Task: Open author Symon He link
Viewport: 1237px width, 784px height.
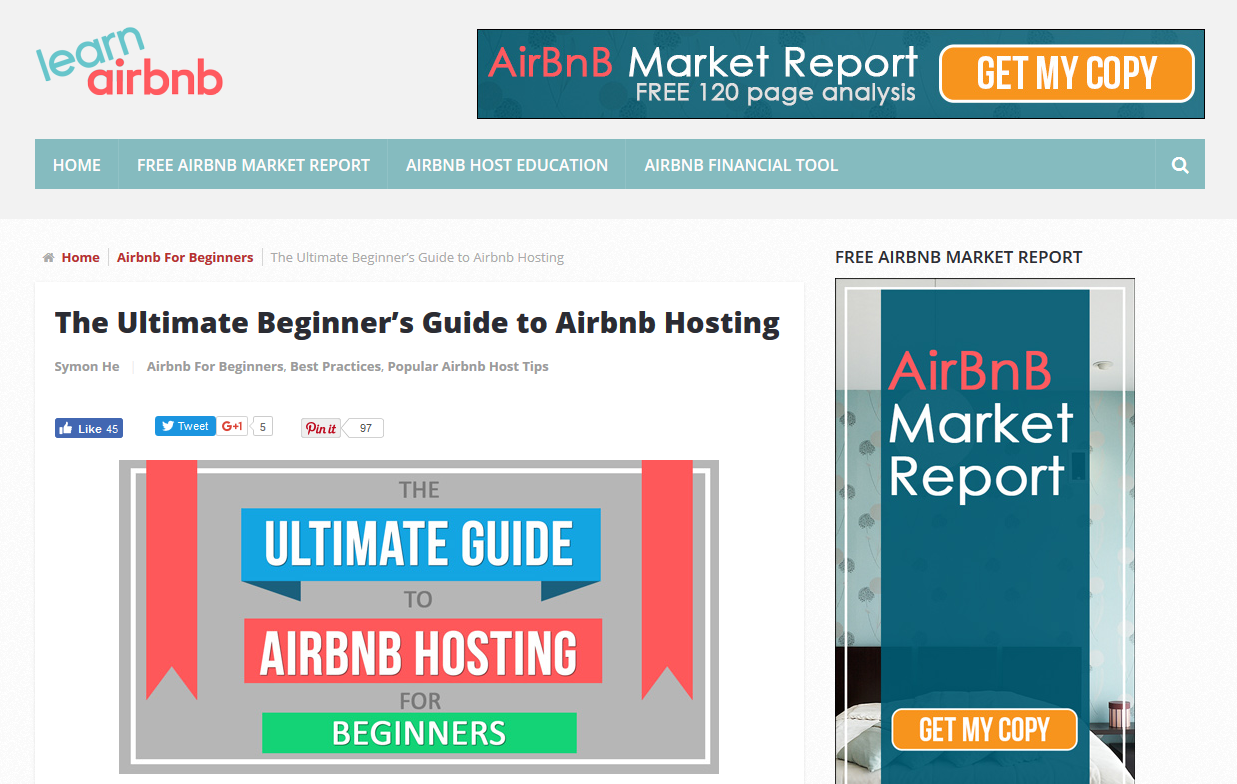Action: (x=87, y=367)
